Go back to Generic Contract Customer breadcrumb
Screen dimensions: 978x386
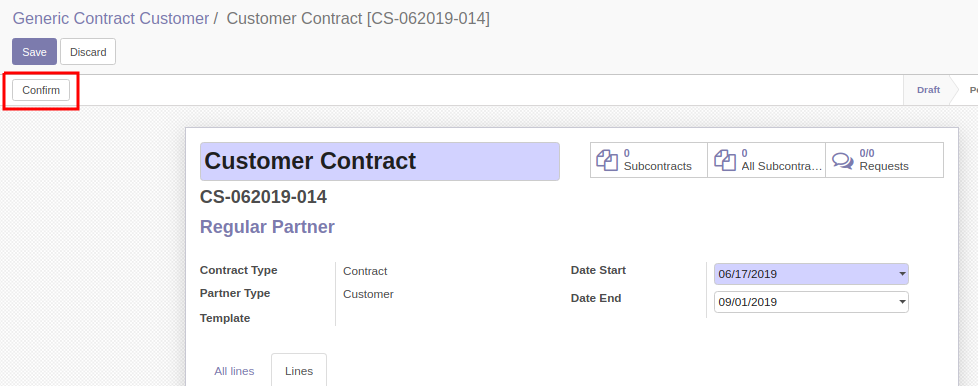coord(111,18)
